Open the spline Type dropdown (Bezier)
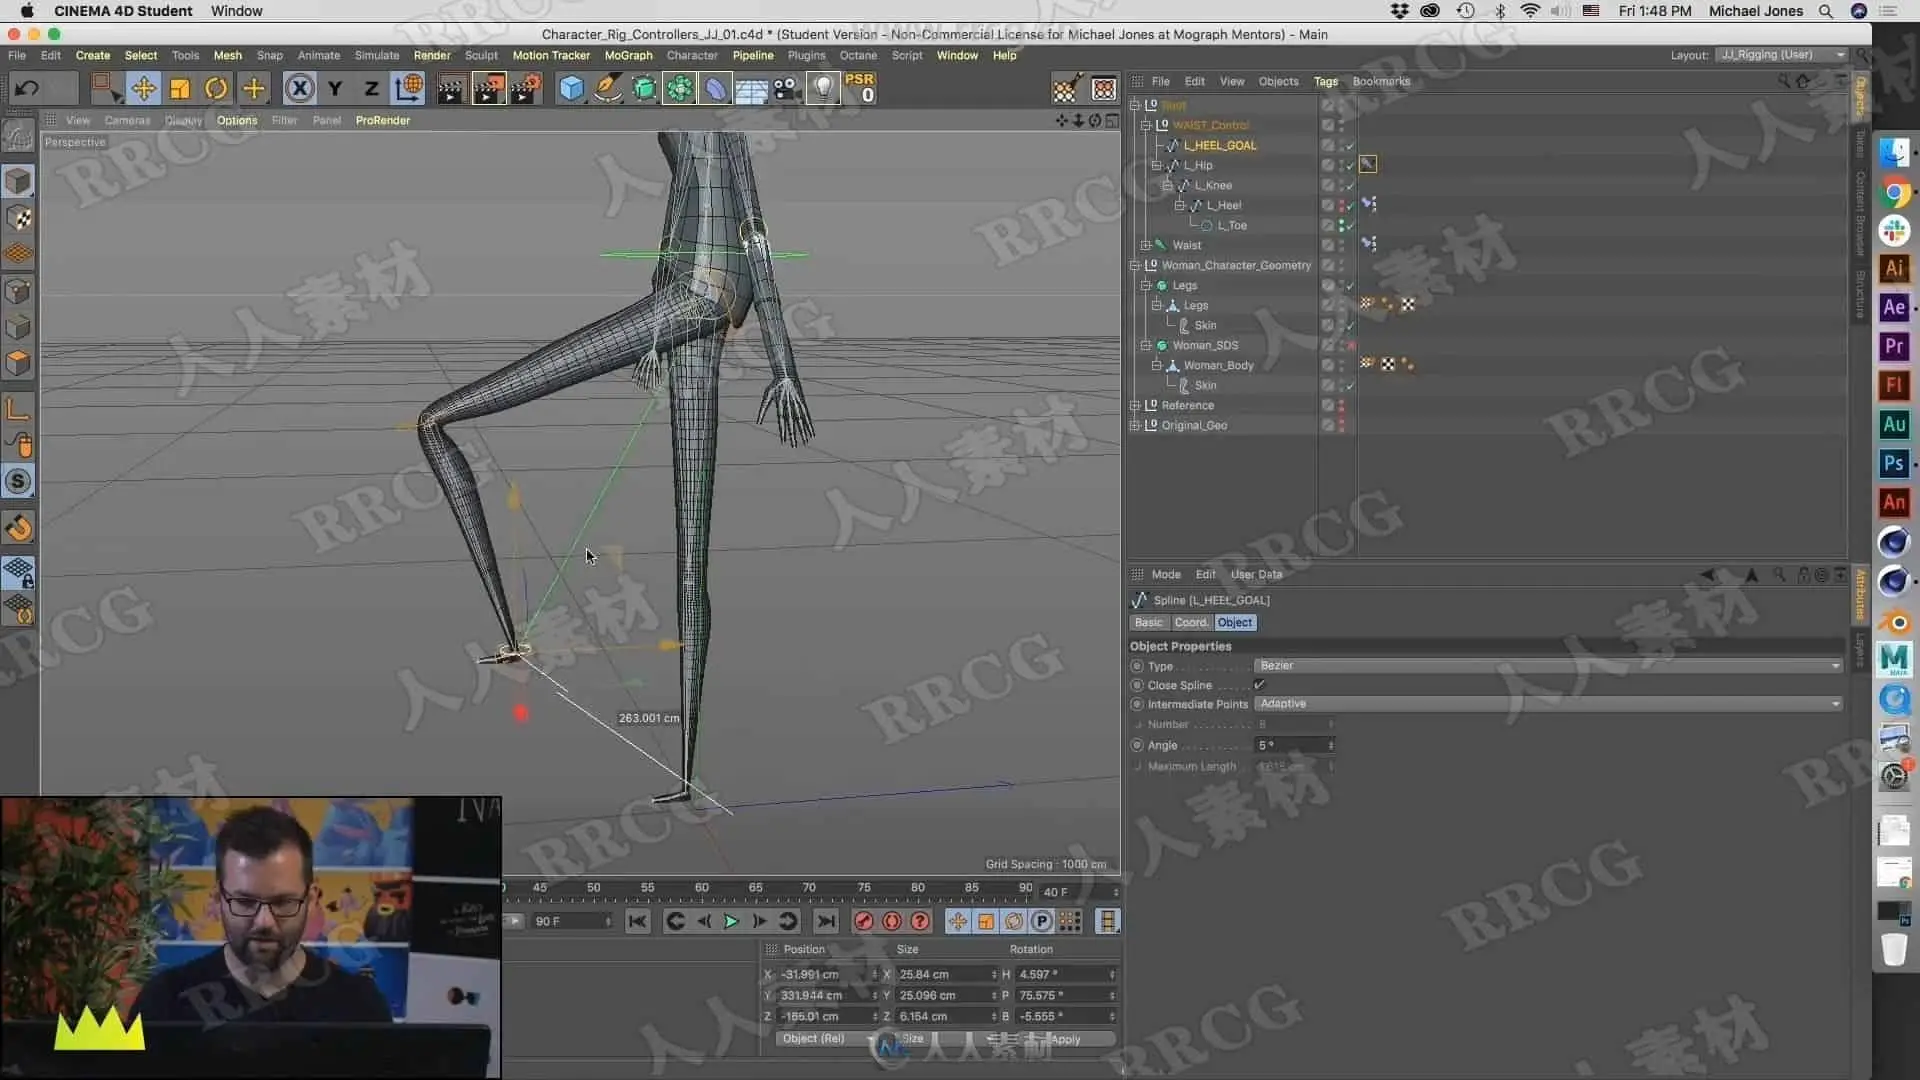This screenshot has width=1920, height=1080. point(1547,666)
